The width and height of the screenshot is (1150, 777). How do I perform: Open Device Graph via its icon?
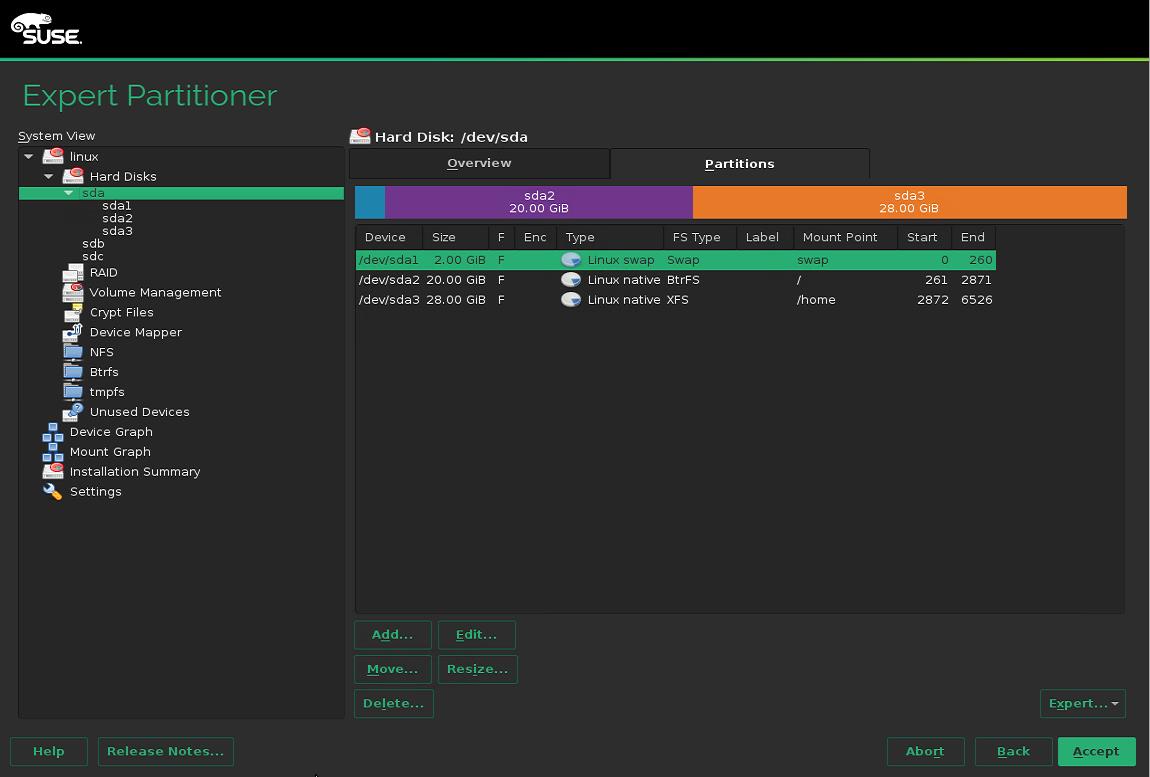pos(53,431)
